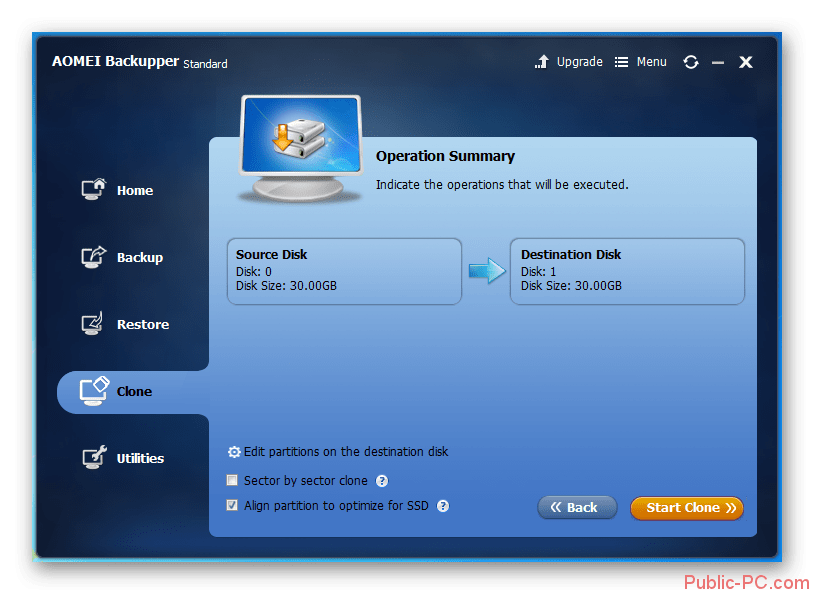This screenshot has height=594, width=814.
Task: Click the Menu list icon
Action: pyautogui.click(x=621, y=62)
